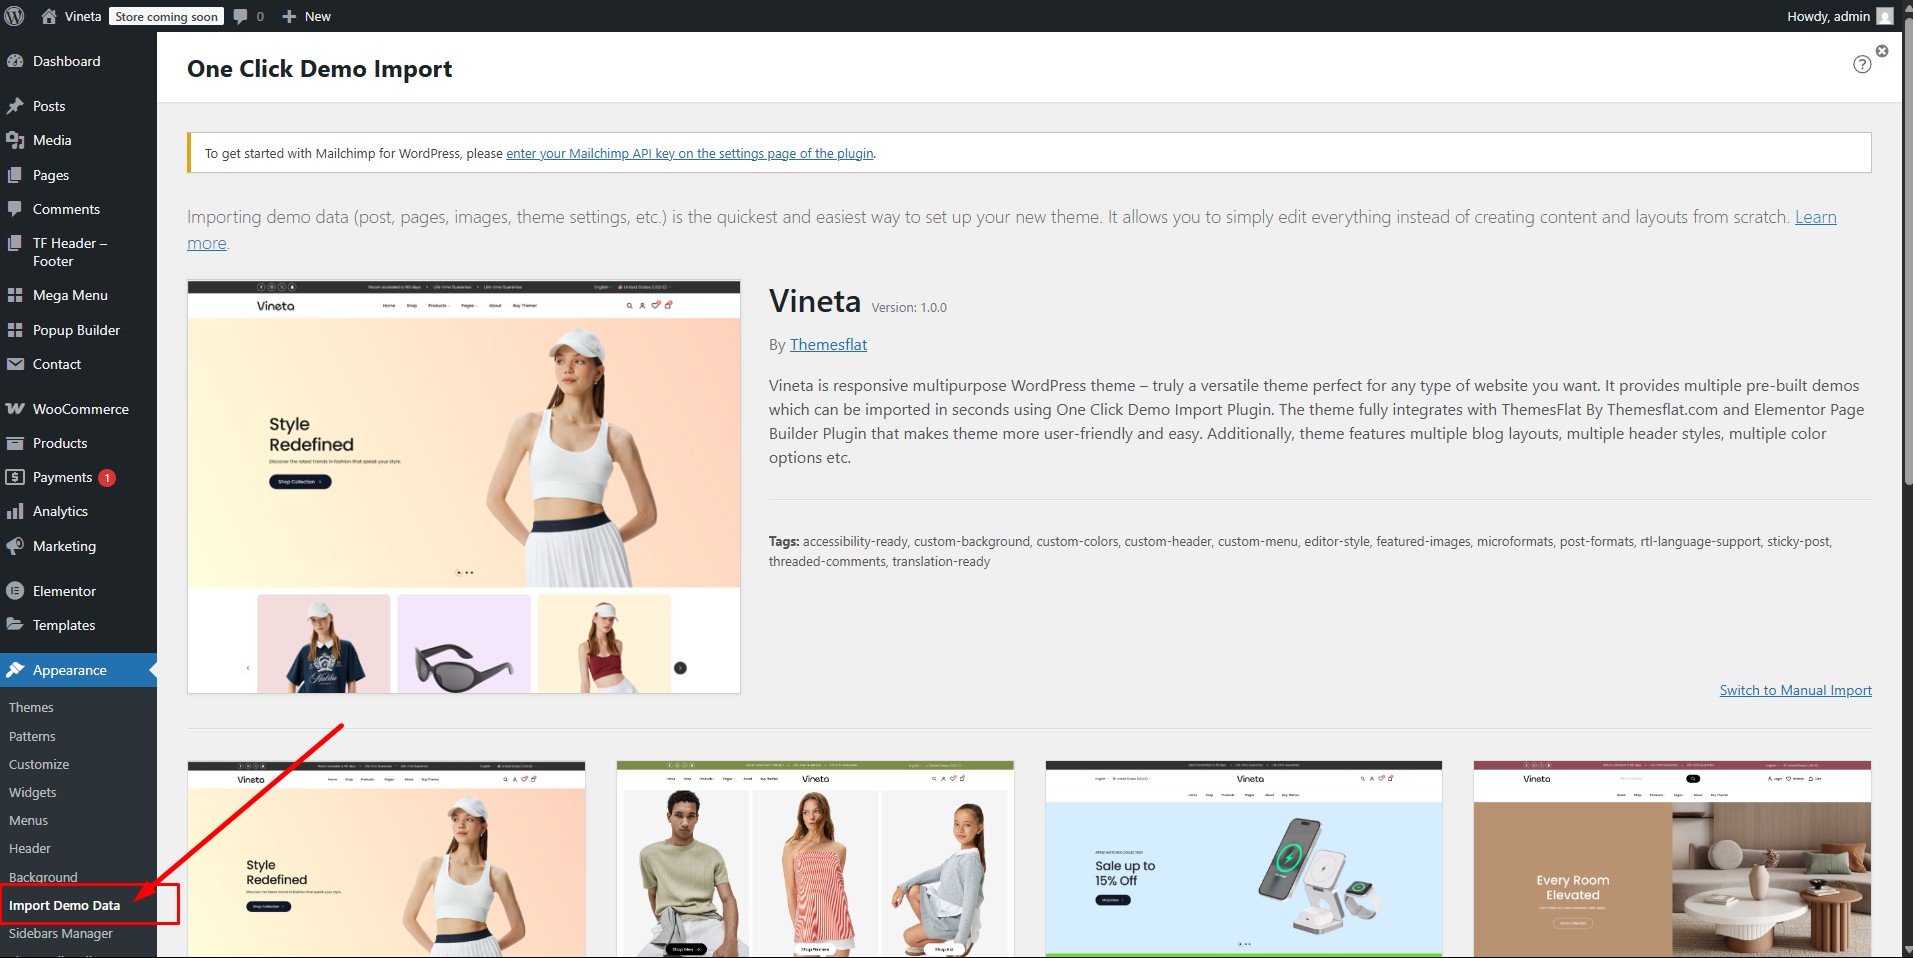Screen dimensions: 1913x958
Task: Click the Themesflat author link
Action: point(828,344)
